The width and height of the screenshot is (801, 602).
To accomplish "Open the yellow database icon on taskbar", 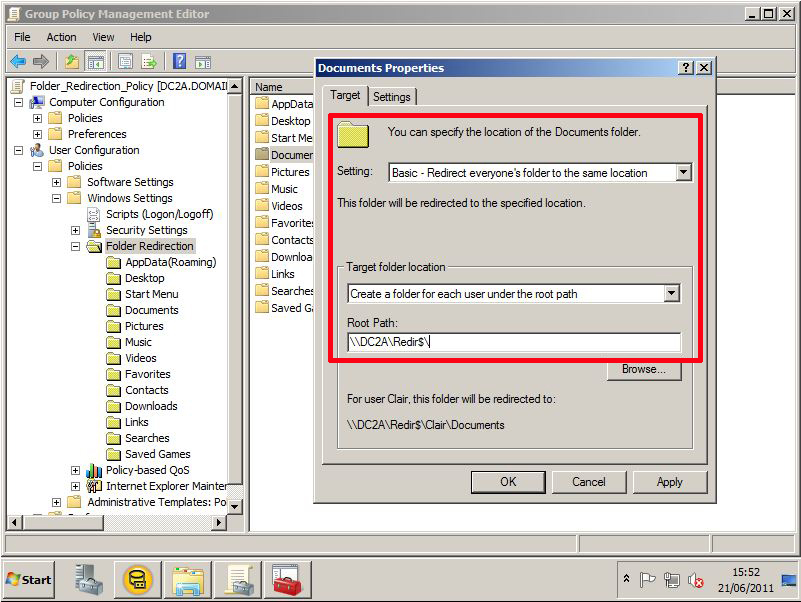I will (x=137, y=580).
